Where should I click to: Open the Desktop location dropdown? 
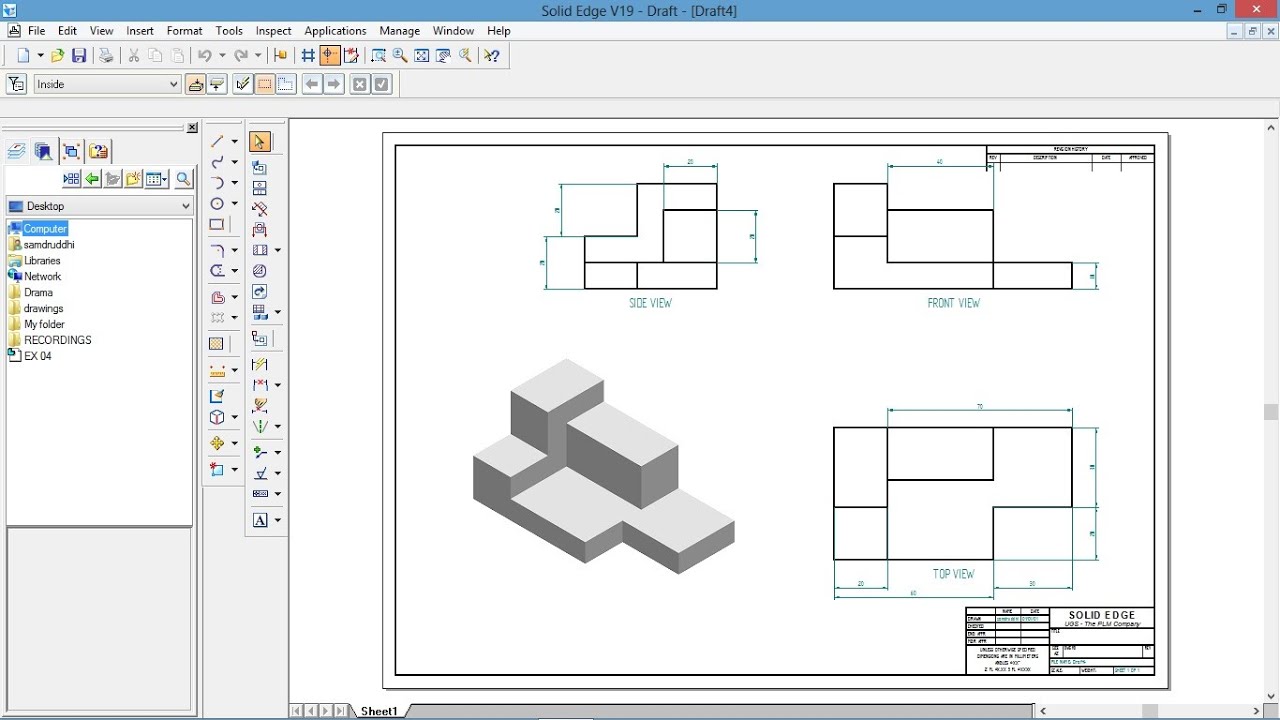(x=99, y=206)
